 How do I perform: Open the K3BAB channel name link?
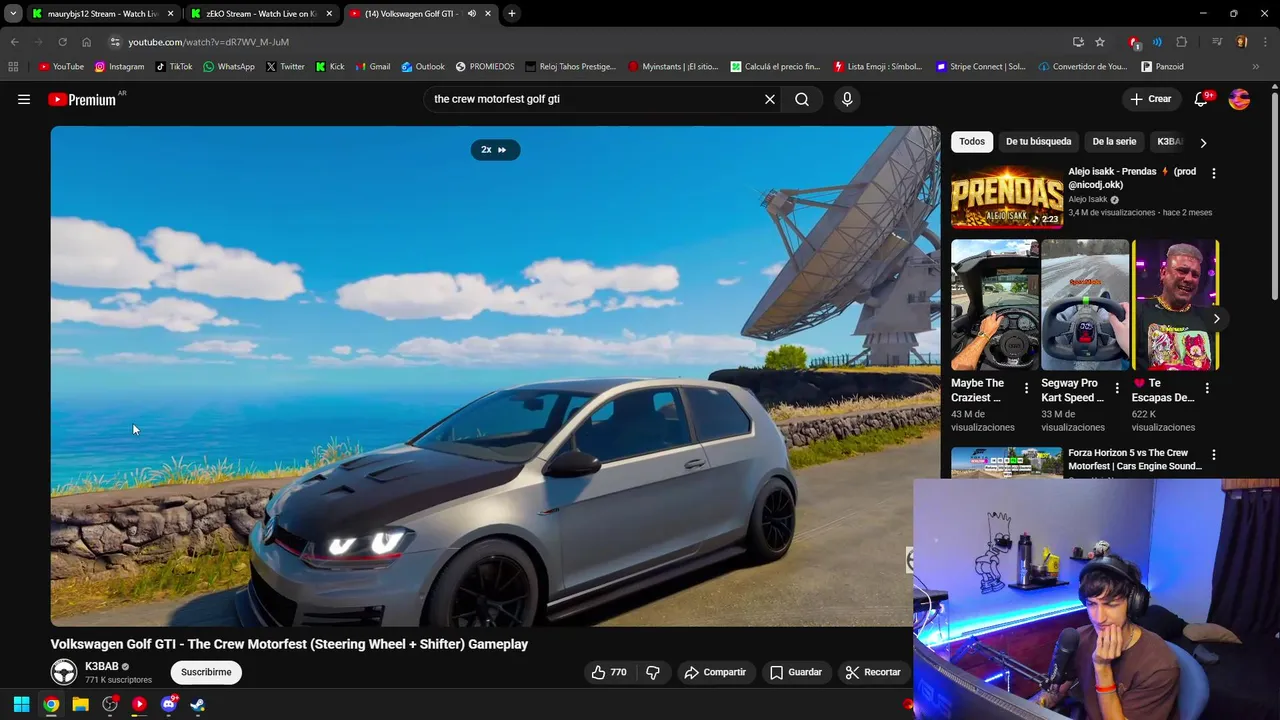(x=102, y=666)
